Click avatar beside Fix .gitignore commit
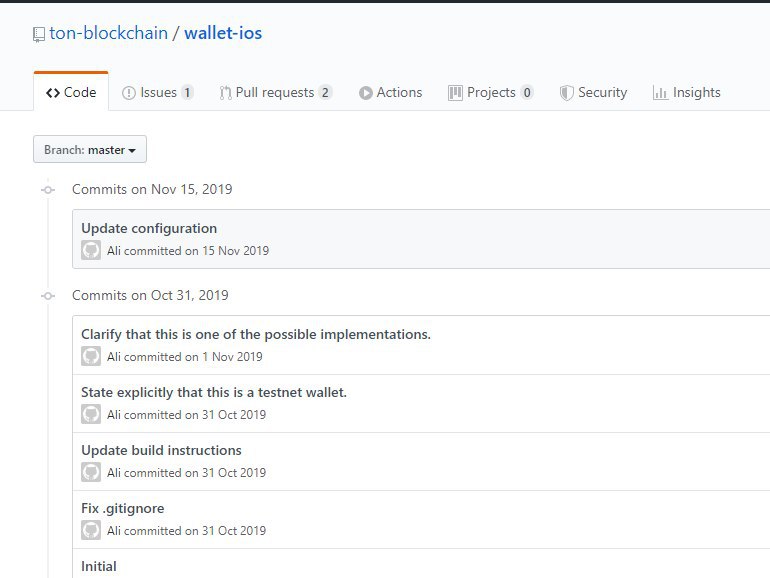This screenshot has width=770, height=578. [91, 530]
